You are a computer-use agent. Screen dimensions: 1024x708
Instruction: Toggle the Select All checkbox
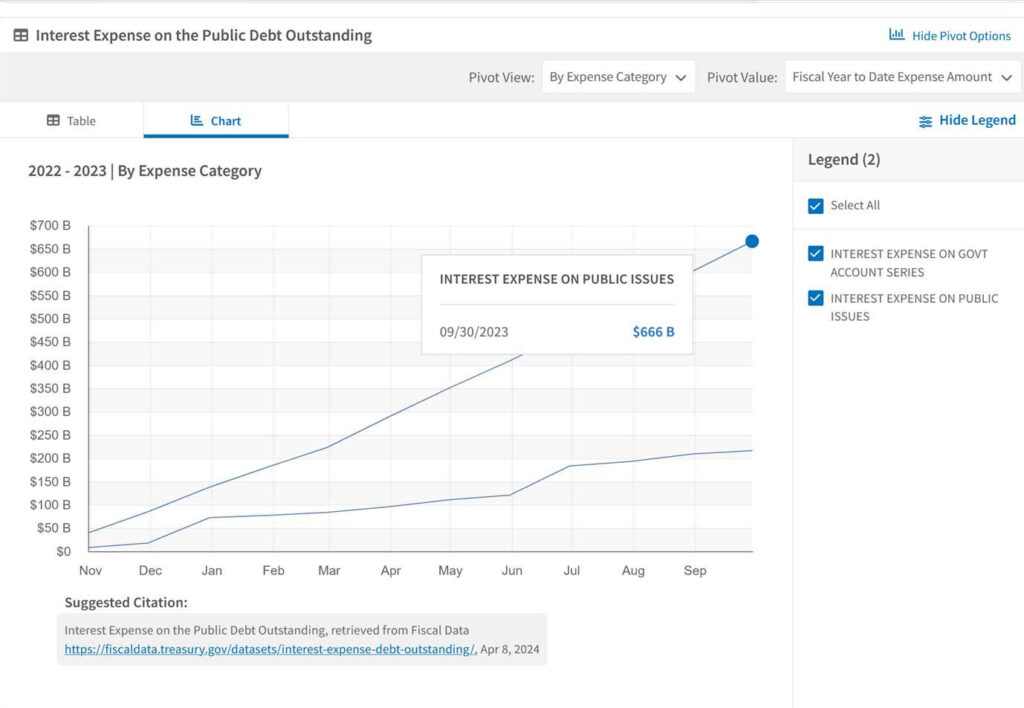[815, 205]
